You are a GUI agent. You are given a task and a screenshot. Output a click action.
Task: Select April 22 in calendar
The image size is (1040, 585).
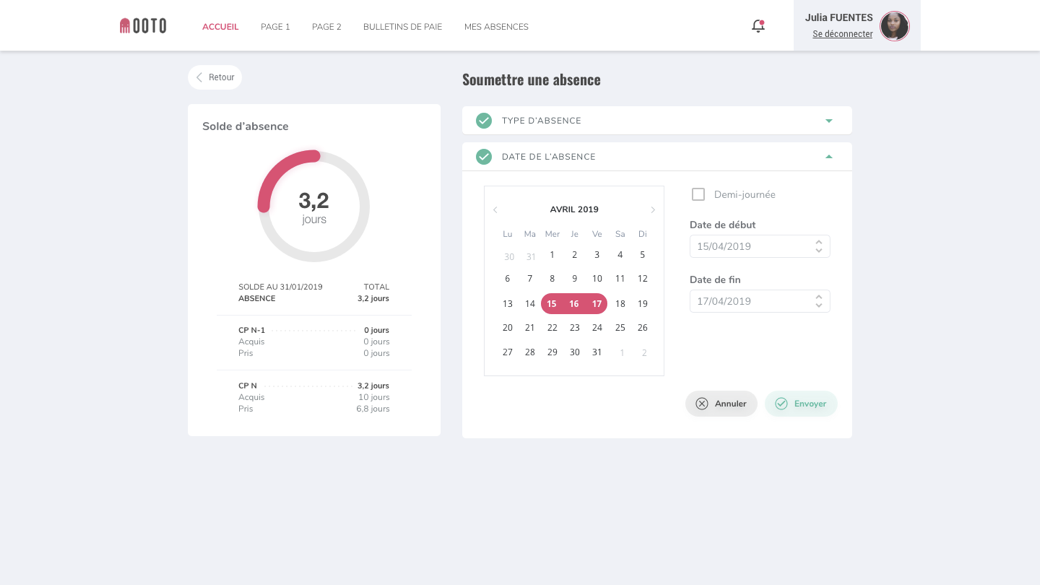[x=552, y=328]
